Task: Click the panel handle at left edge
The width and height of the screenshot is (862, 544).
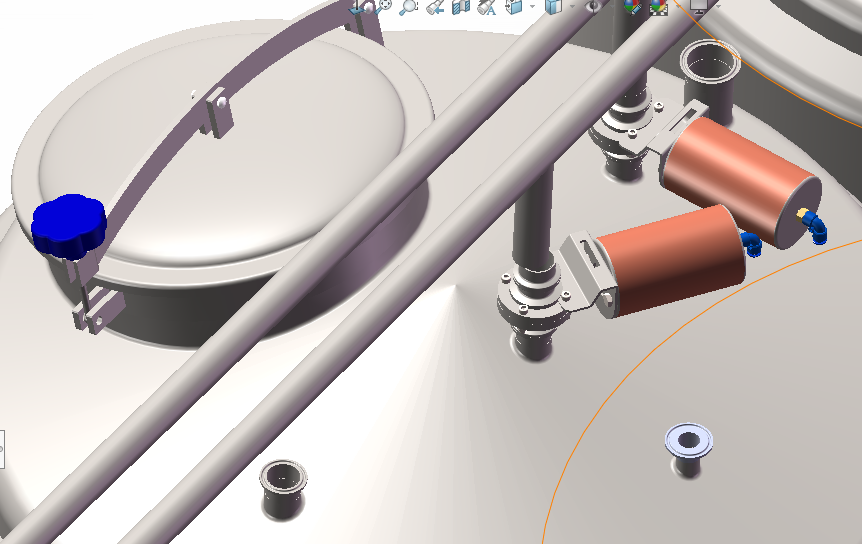Action: coord(2,449)
